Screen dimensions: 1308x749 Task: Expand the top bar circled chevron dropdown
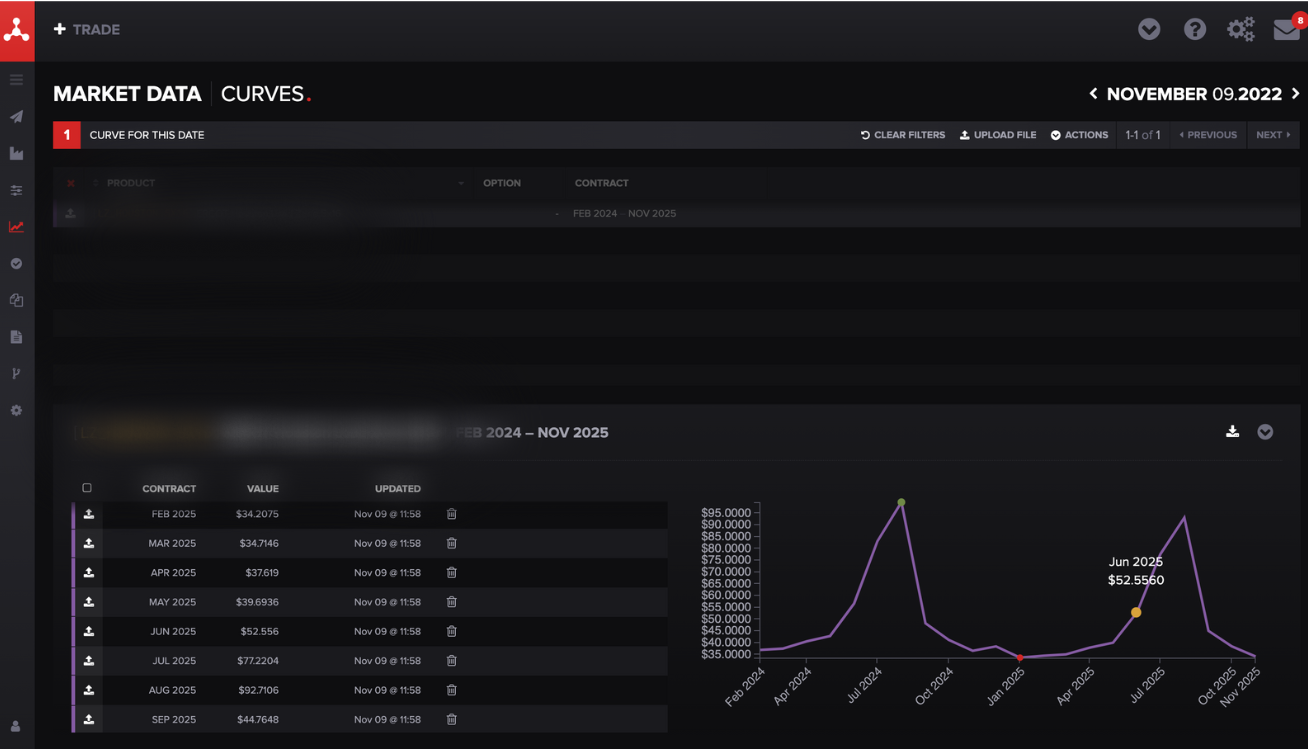(1149, 30)
